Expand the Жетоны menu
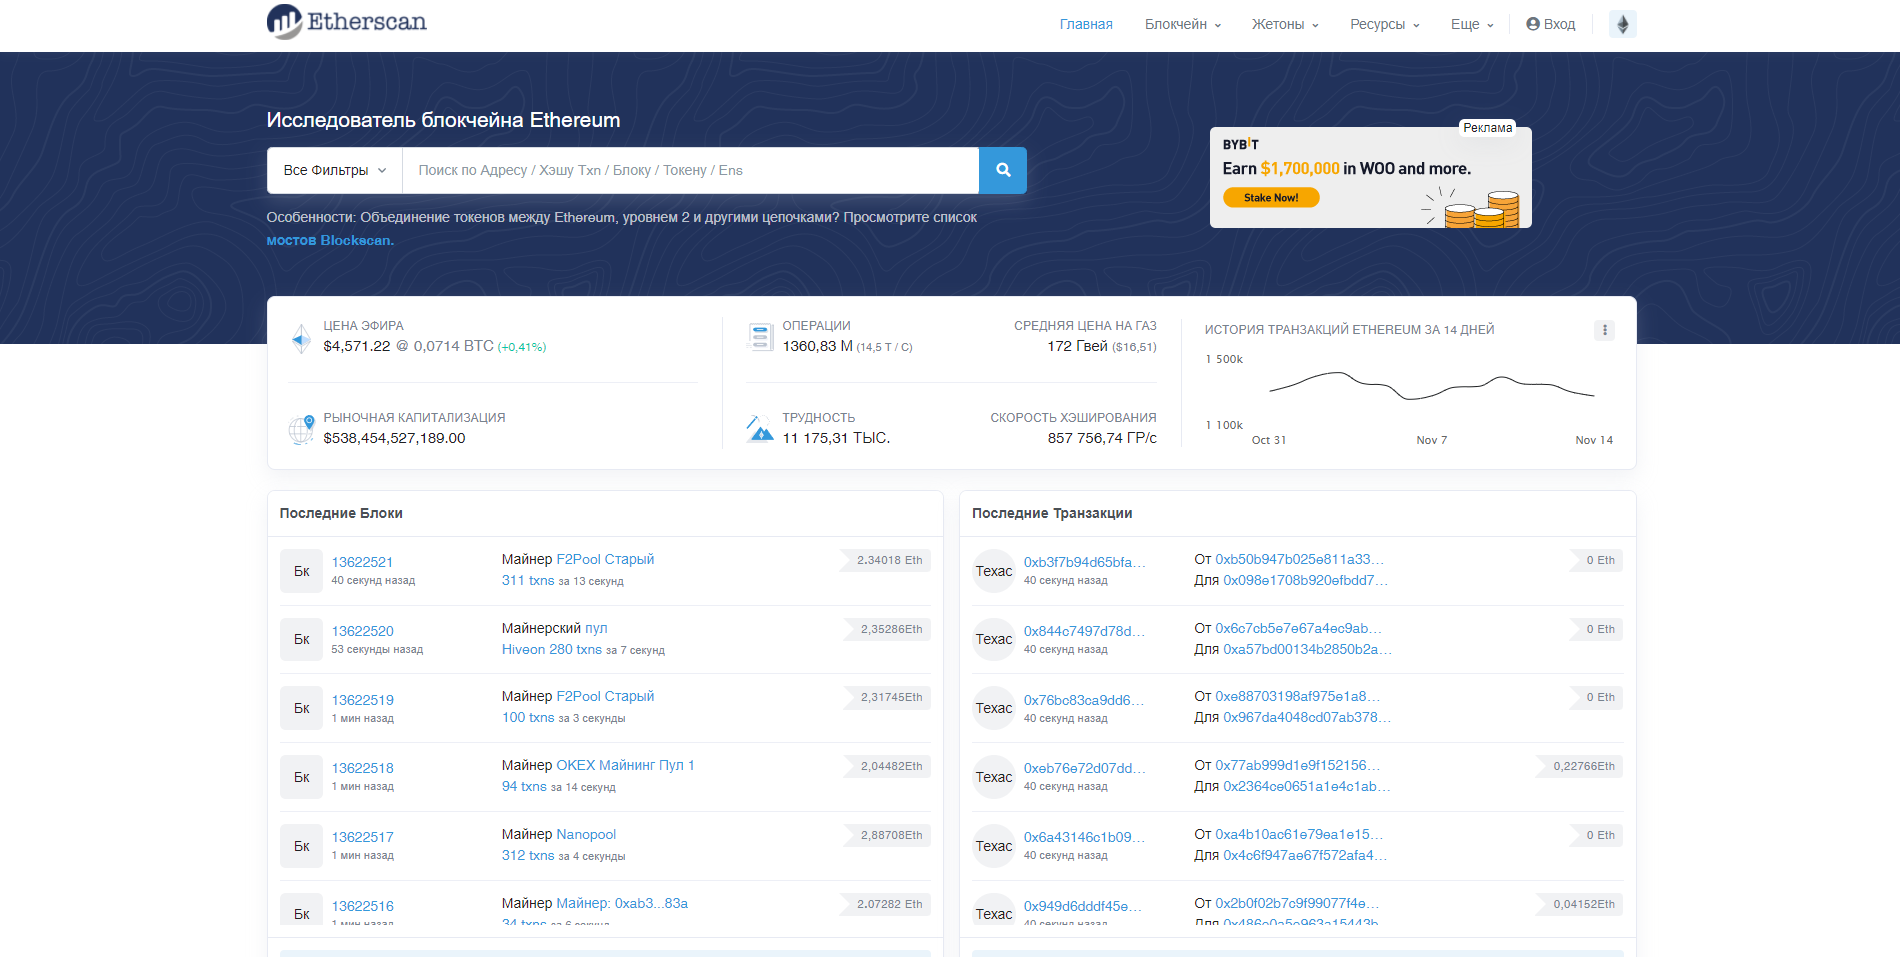Image resolution: width=1900 pixels, height=957 pixels. click(1285, 24)
